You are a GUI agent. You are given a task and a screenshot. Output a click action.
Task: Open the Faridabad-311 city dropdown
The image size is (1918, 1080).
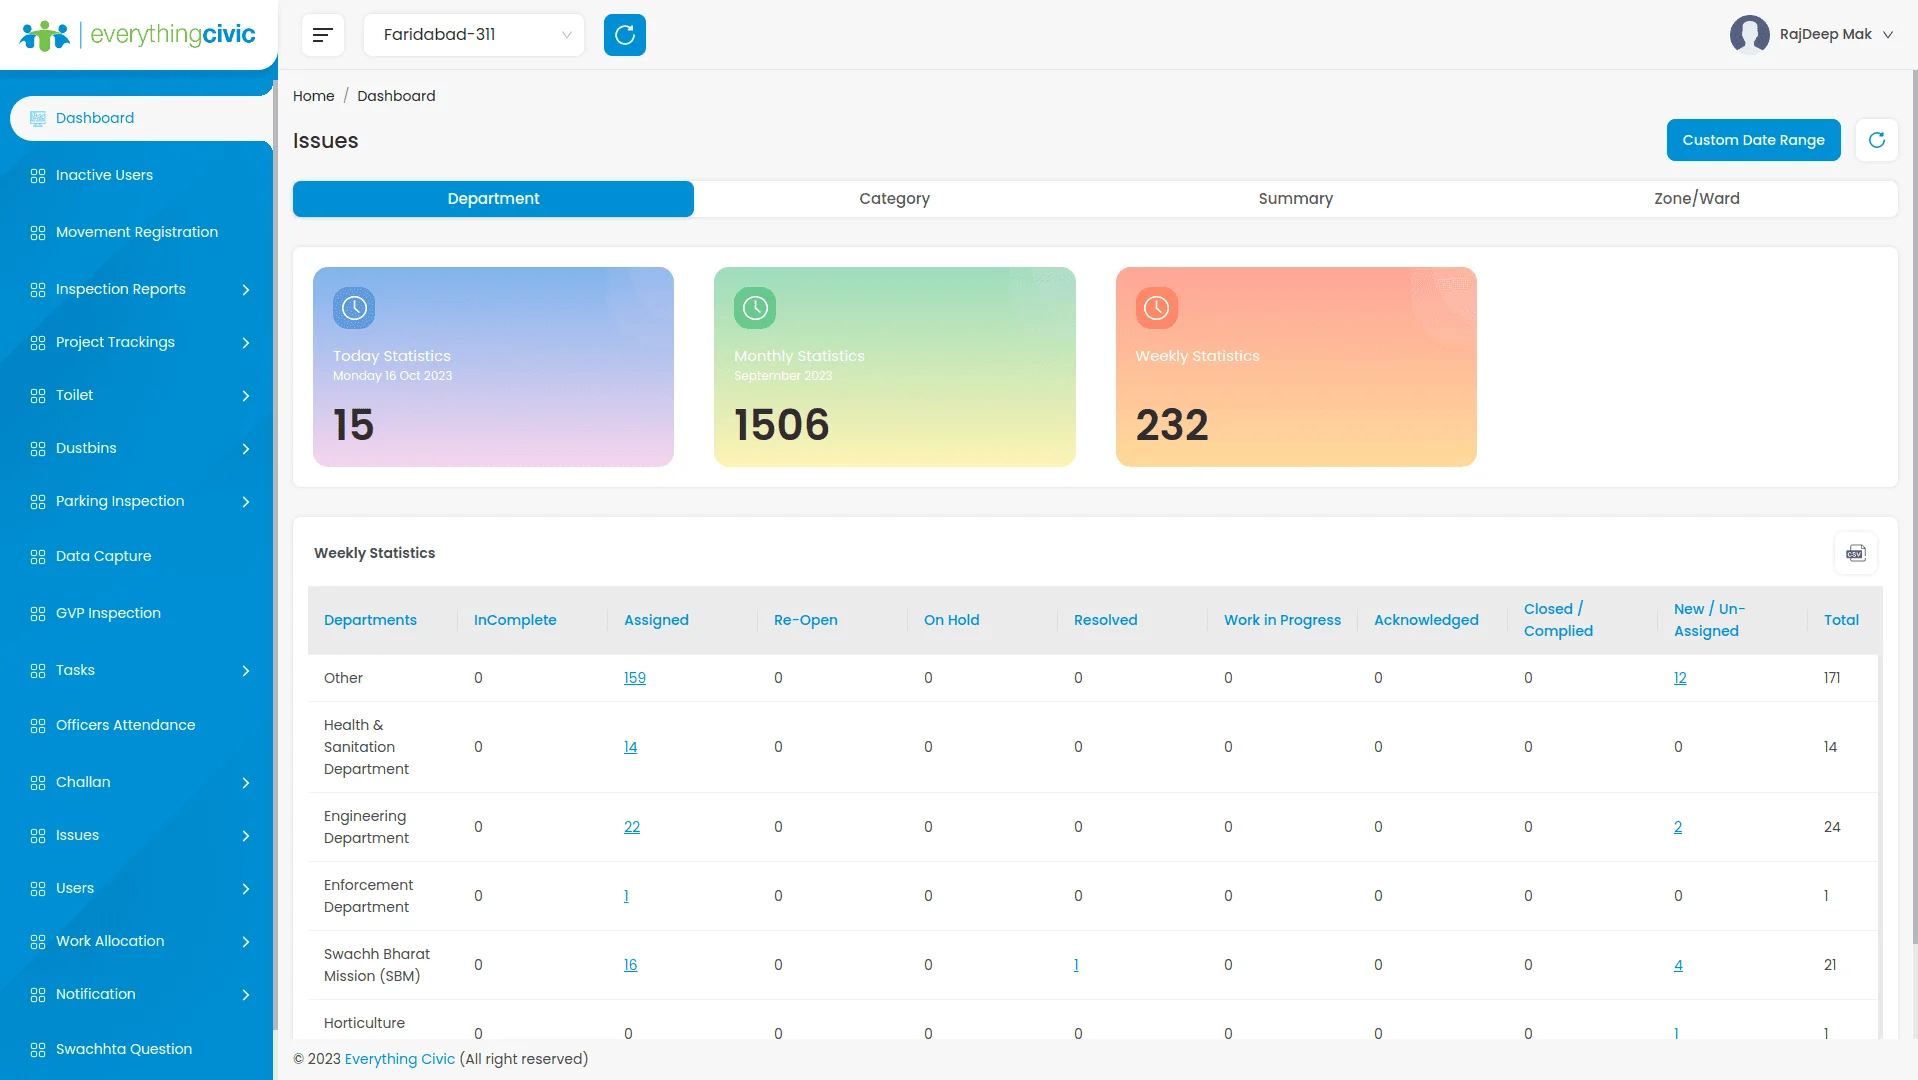click(x=474, y=35)
